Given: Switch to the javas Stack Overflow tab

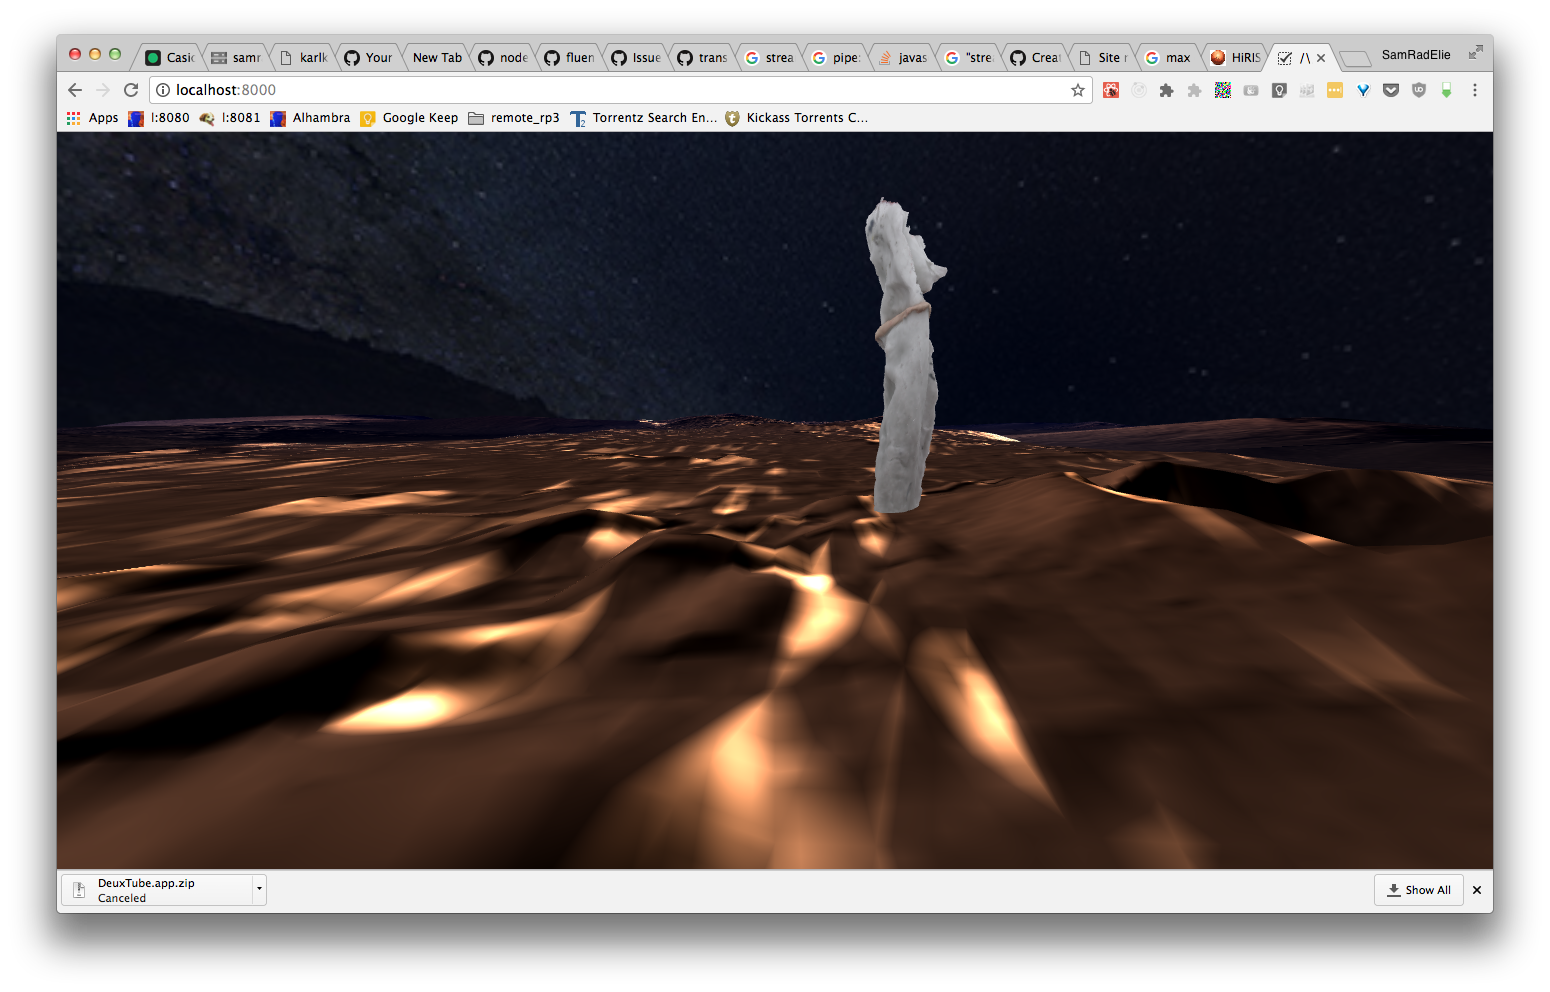Looking at the screenshot, I should [x=903, y=58].
